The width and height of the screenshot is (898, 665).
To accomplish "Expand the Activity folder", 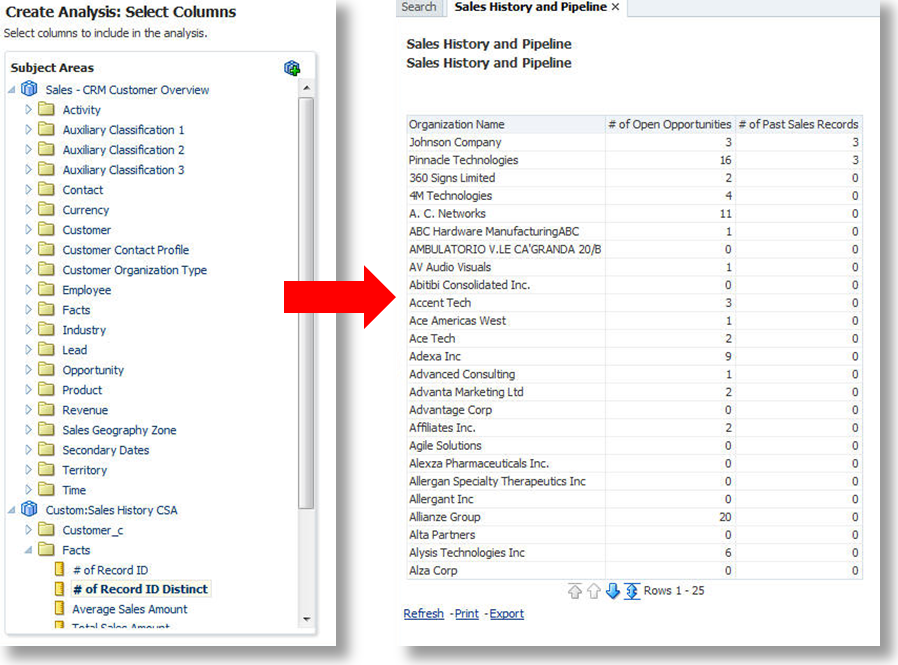I will [x=29, y=110].
